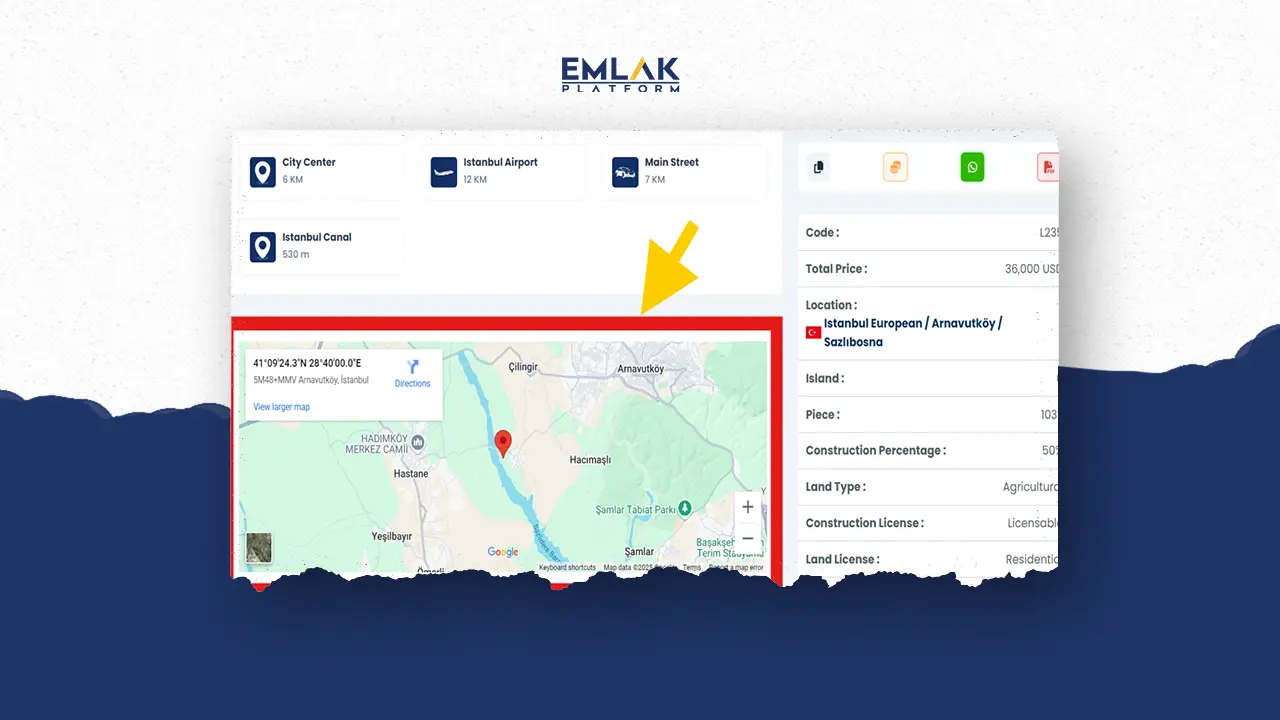Click the Istanbul Canal label
Screen dimensions: 1280x720
click(317, 237)
